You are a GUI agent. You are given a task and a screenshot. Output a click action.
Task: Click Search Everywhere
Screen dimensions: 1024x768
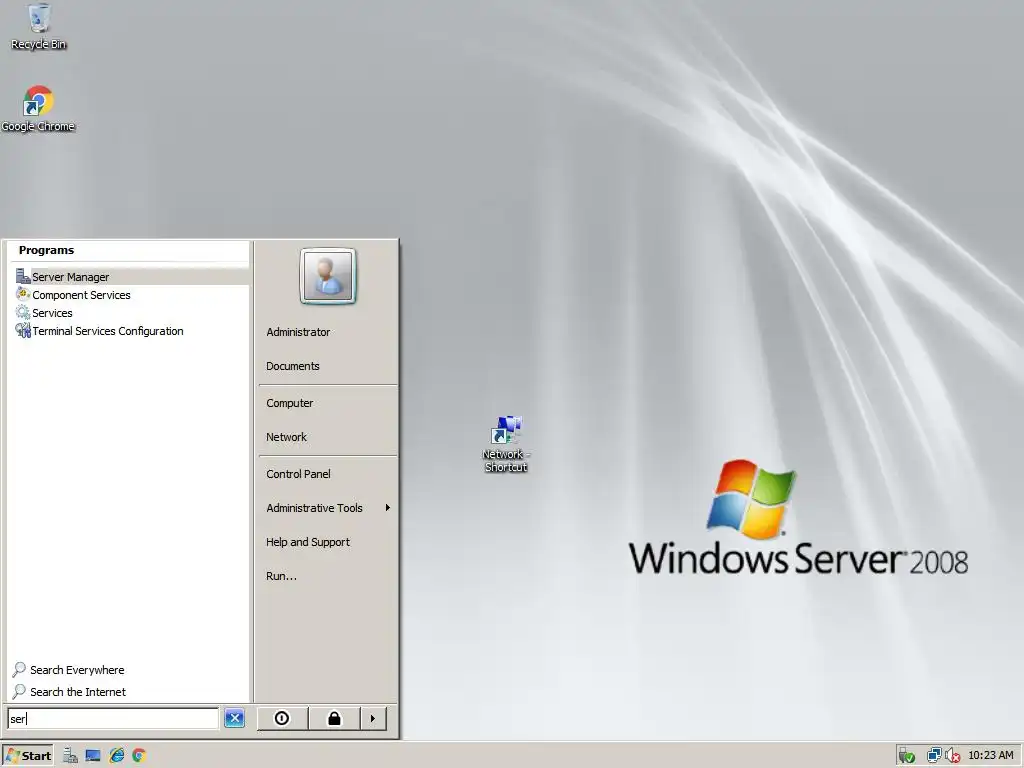pos(68,670)
